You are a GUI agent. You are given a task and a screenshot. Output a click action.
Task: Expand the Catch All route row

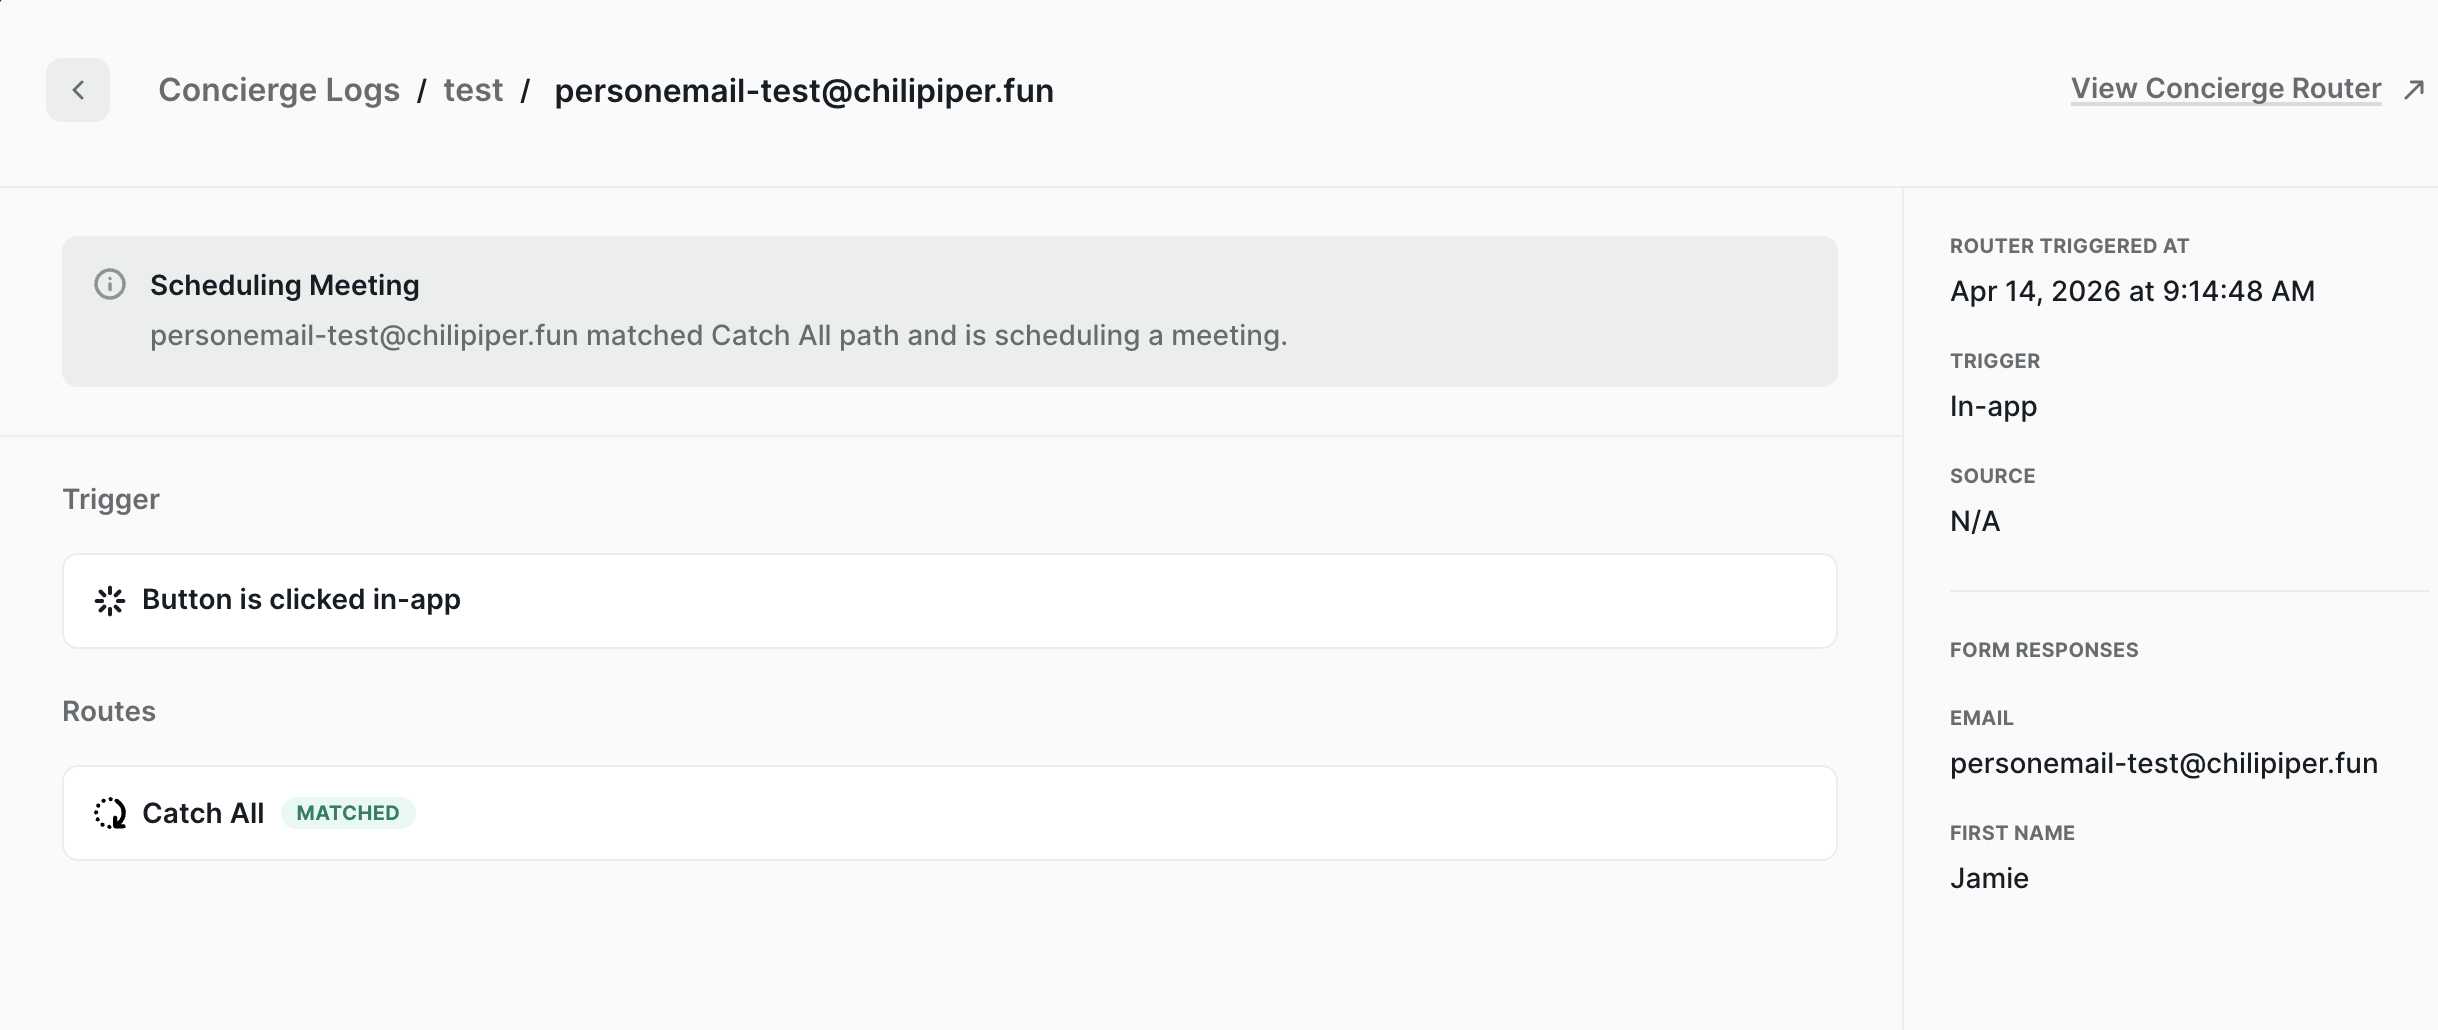coord(949,813)
